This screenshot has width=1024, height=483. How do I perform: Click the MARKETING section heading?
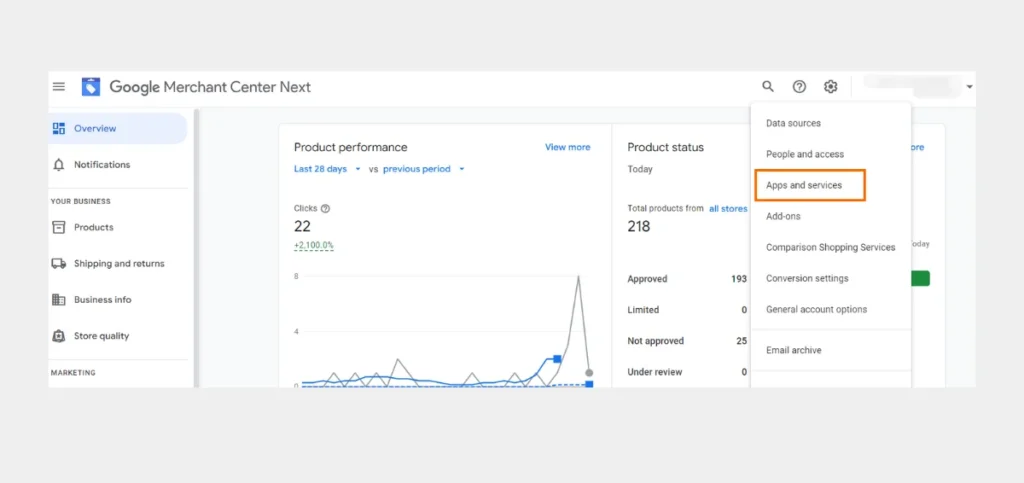pyautogui.click(x=73, y=373)
